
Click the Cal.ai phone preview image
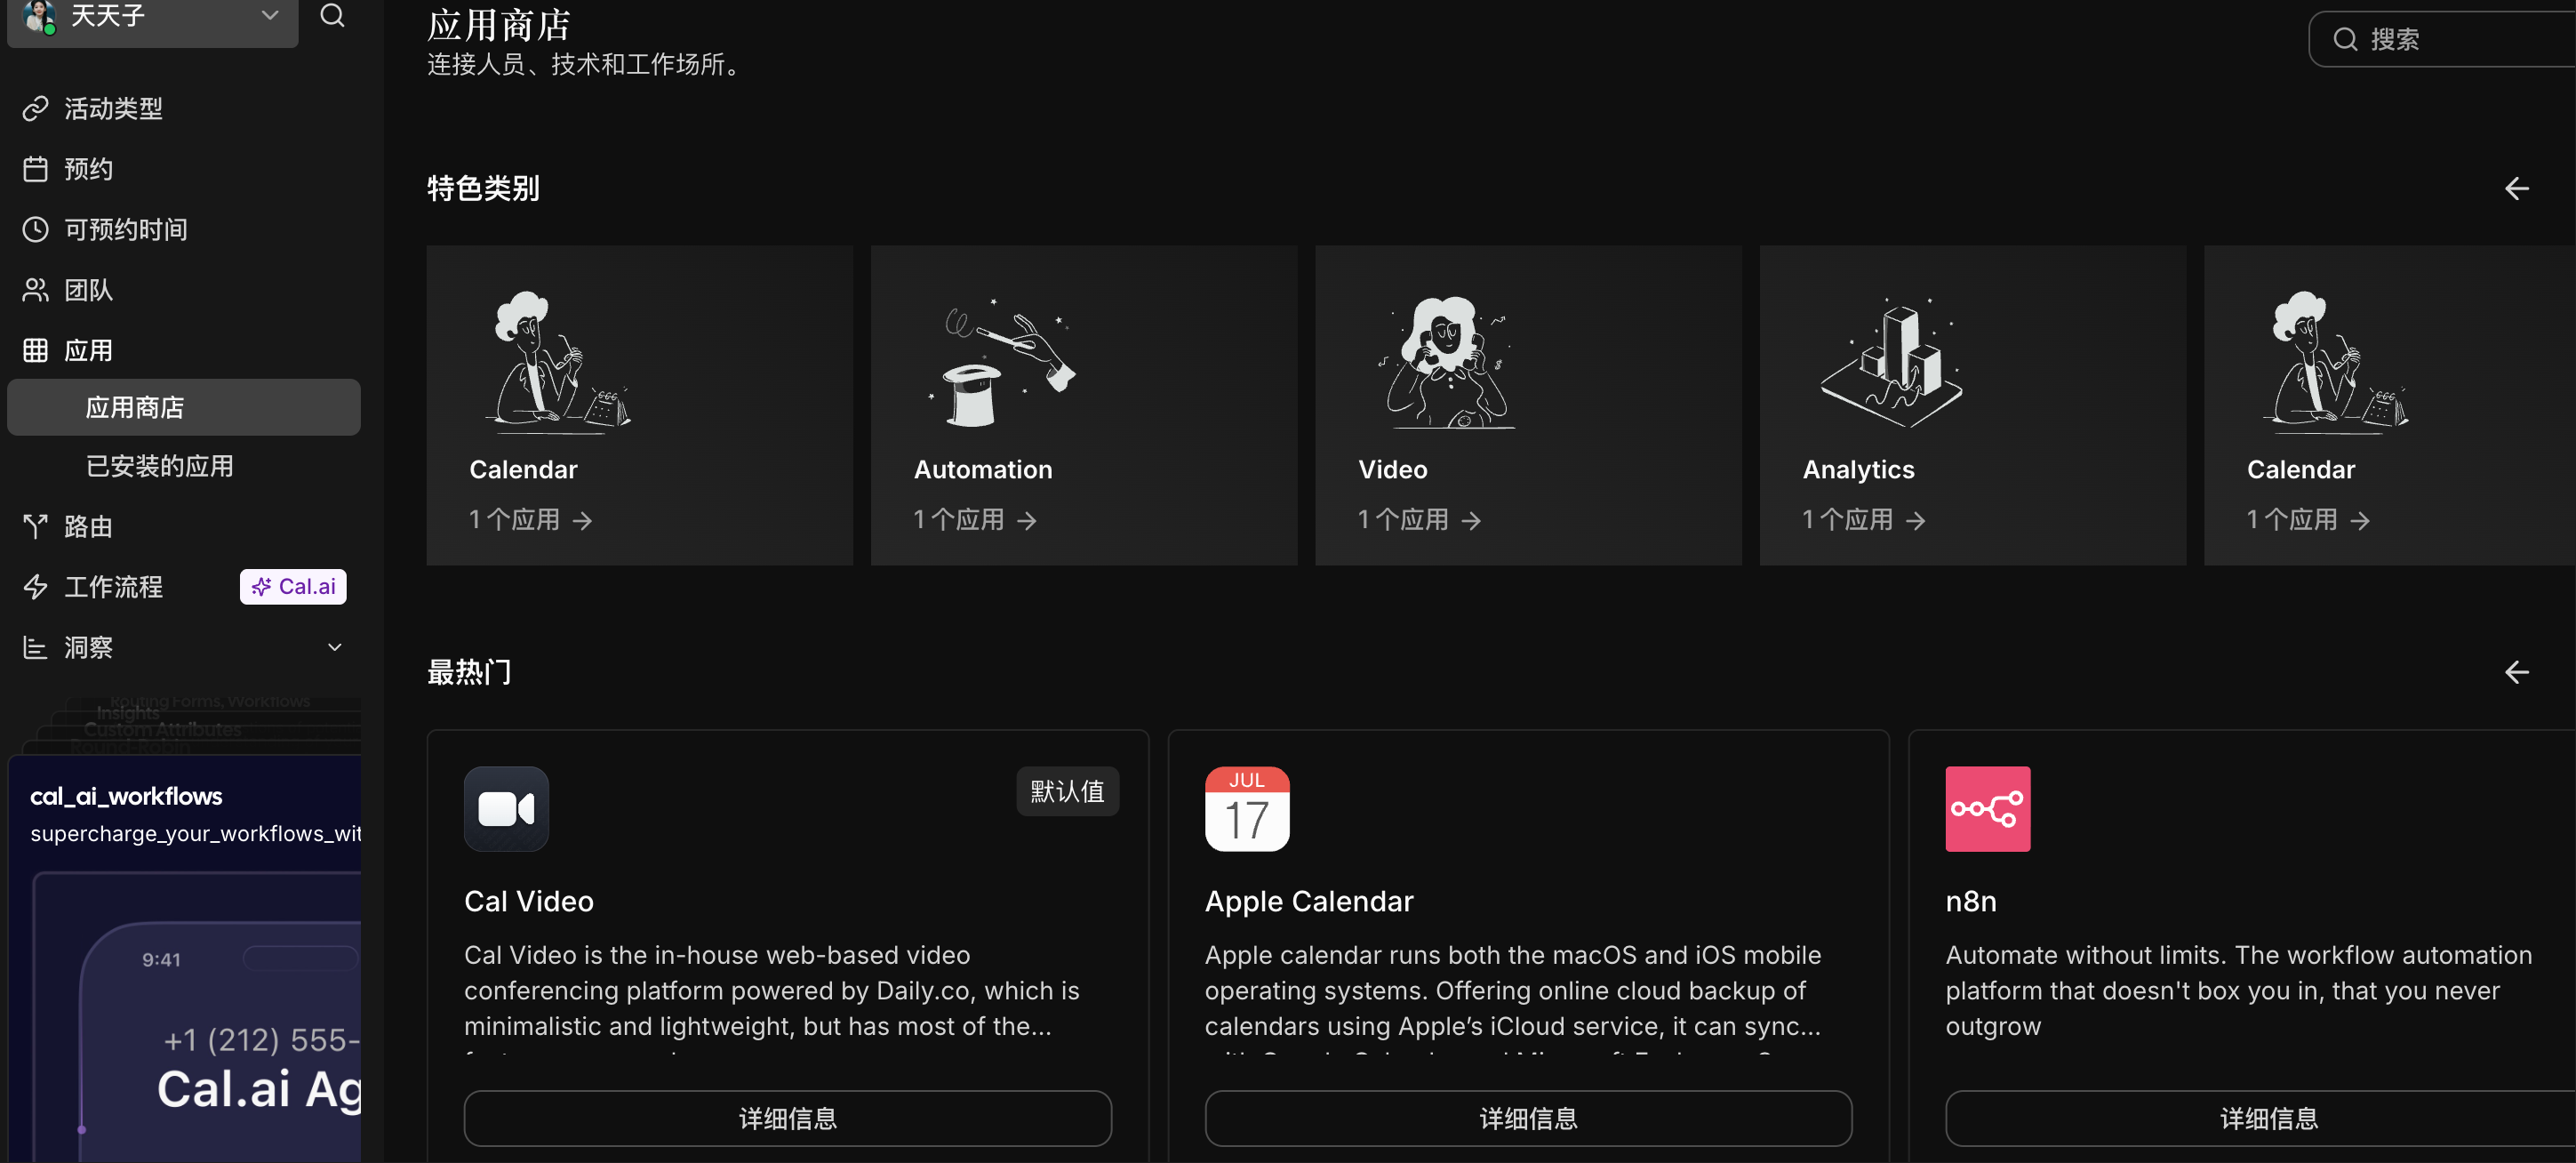tap(196, 1016)
